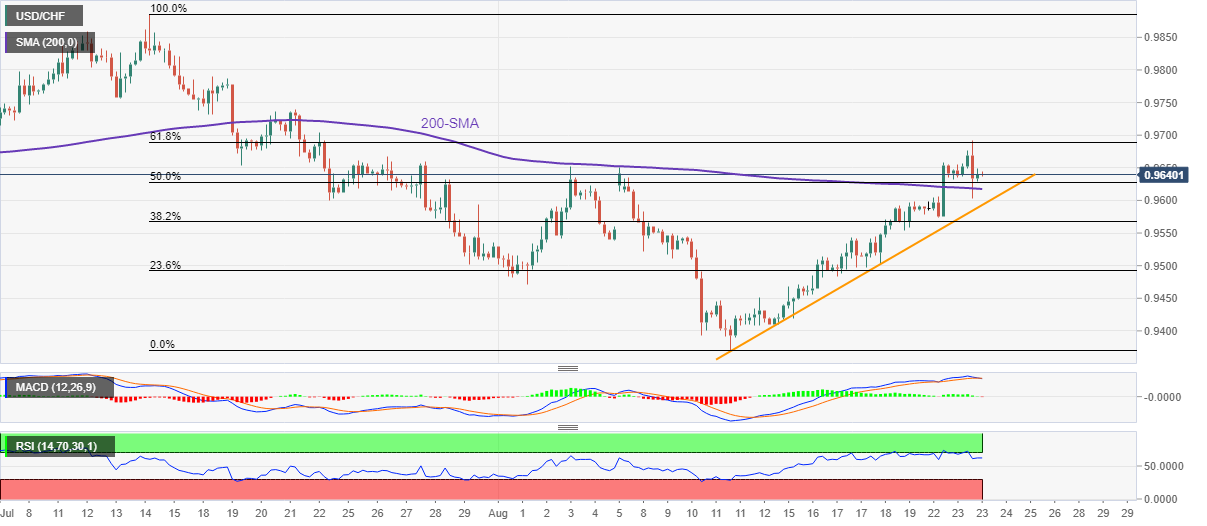Click the 0.9550 price axis label
The height and width of the screenshot is (526, 1207).
pyautogui.click(x=1161, y=234)
